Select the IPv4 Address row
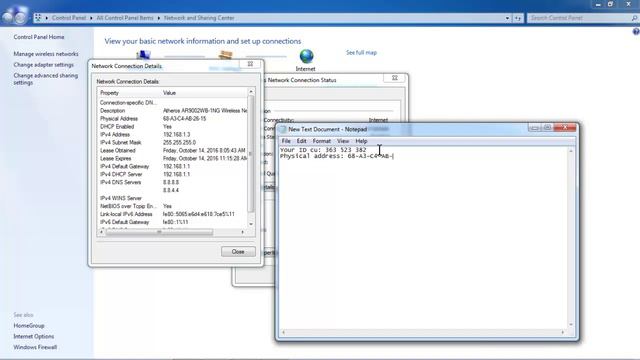640x360 pixels. [173, 134]
